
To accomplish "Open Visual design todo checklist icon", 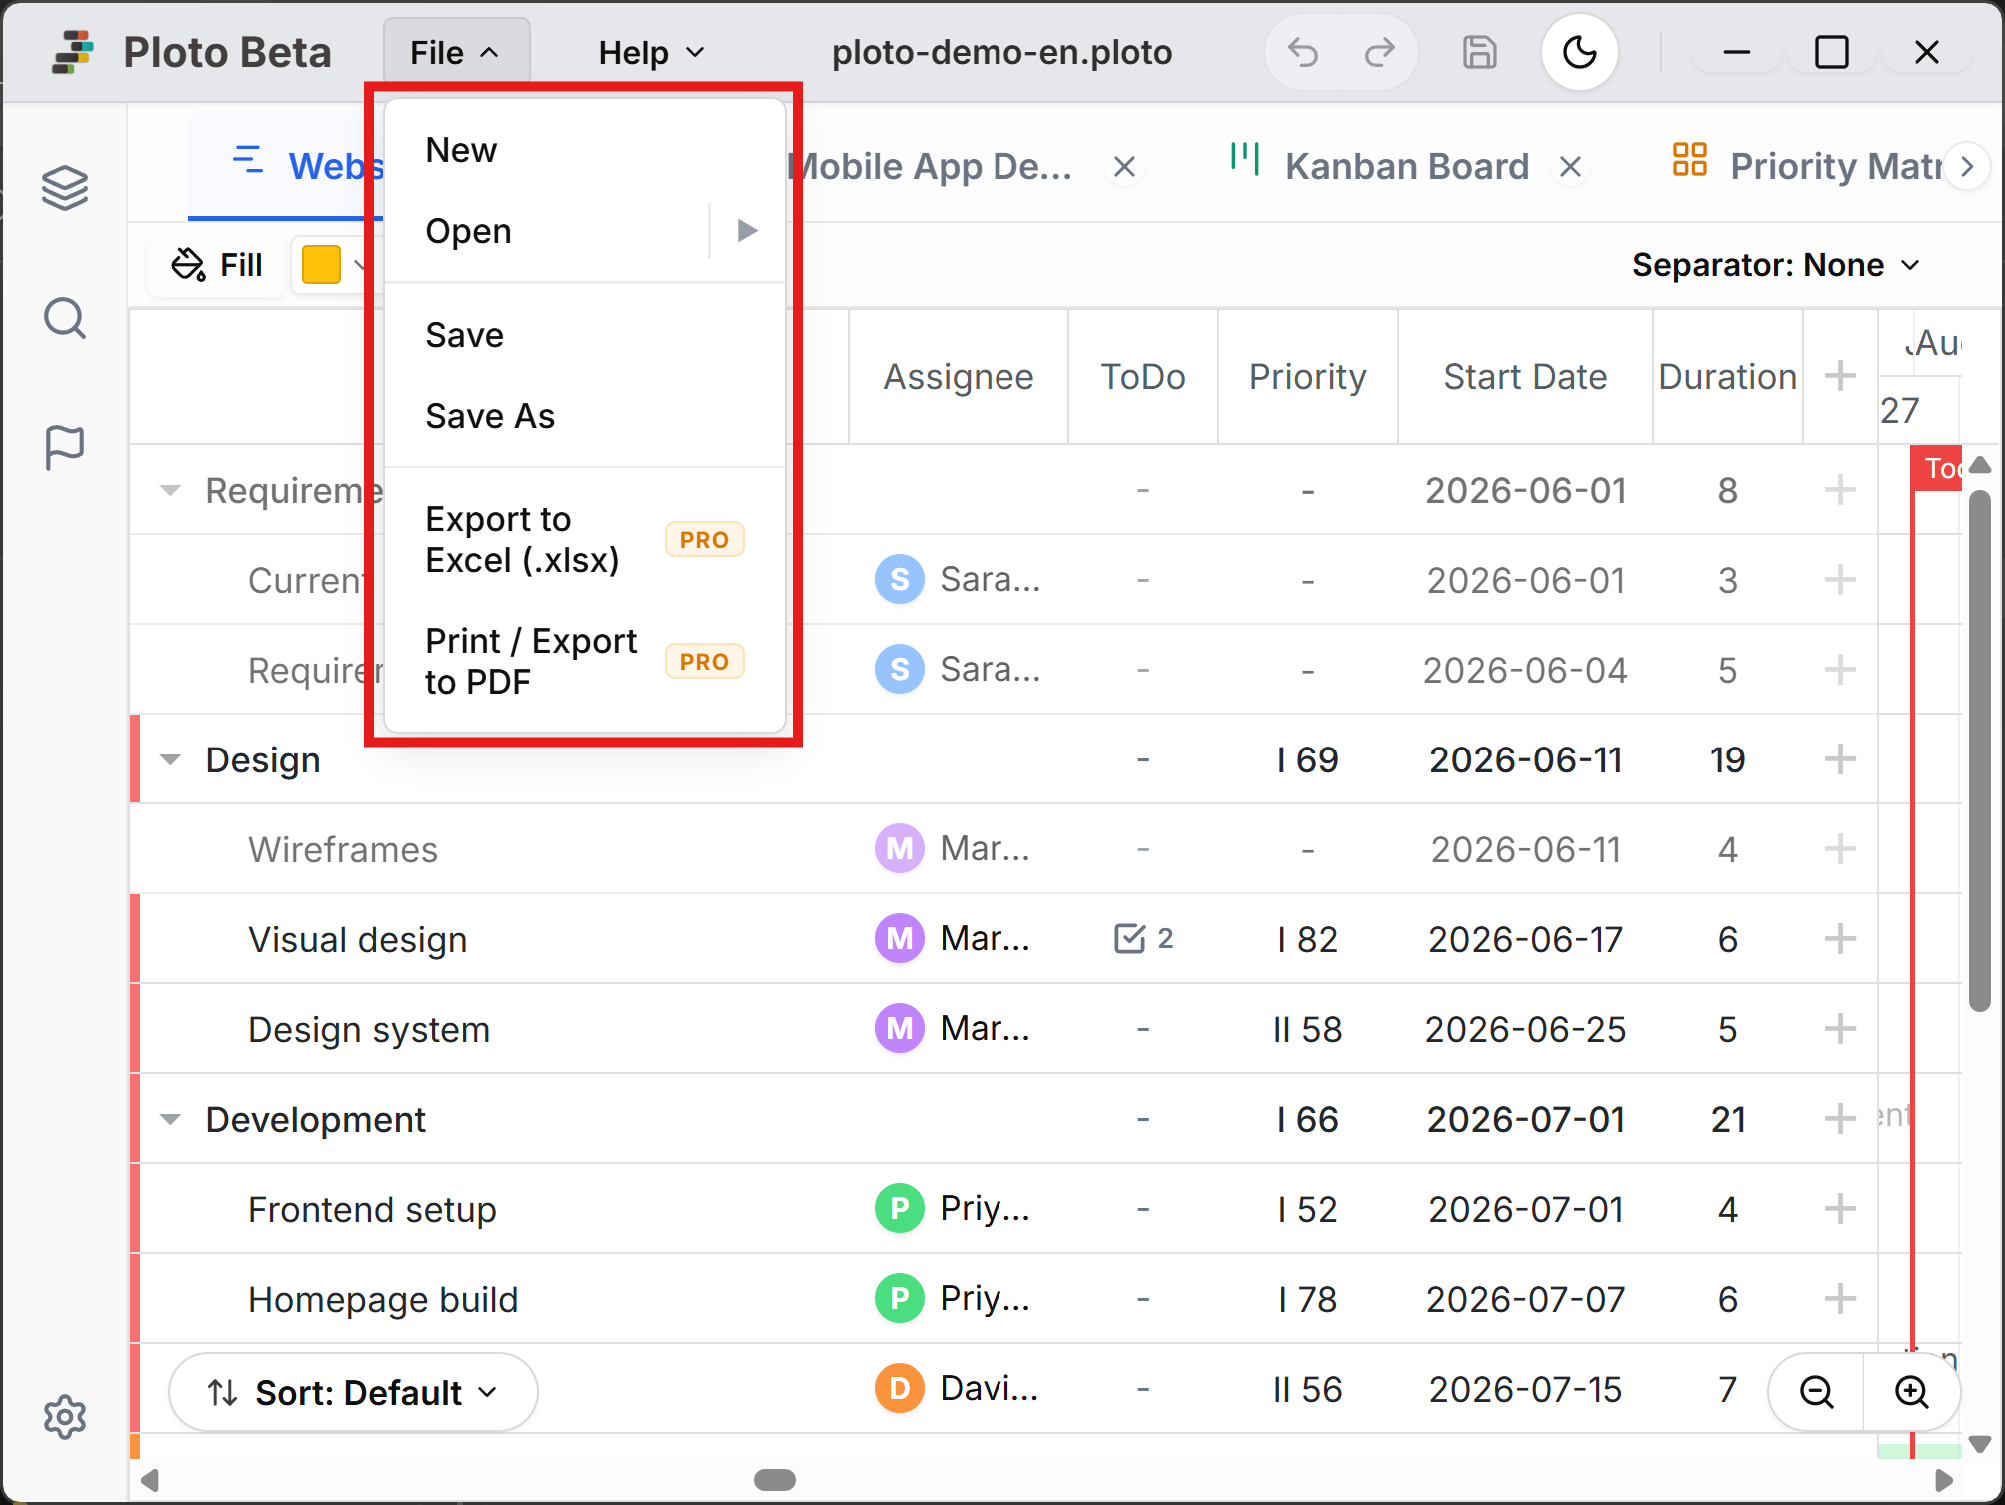I will 1143,939.
